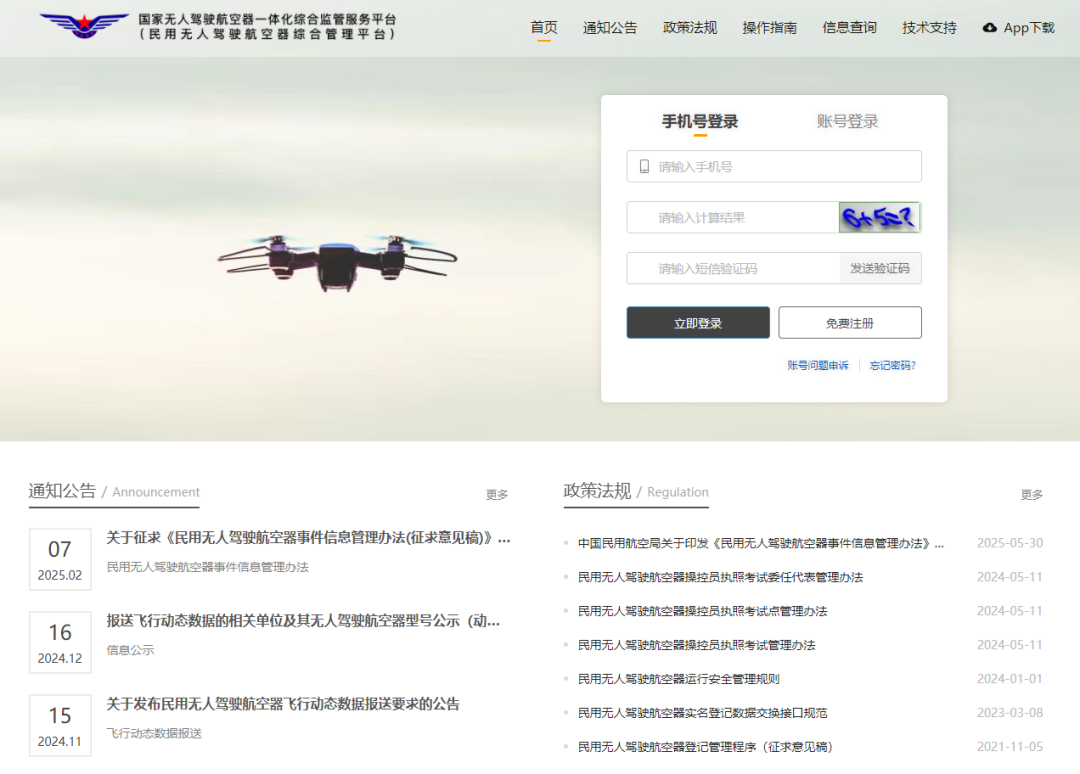Open regulation 中国民用航空局关于印发《民用无人驾驶航空器事件信息管理办法》

click(x=760, y=543)
